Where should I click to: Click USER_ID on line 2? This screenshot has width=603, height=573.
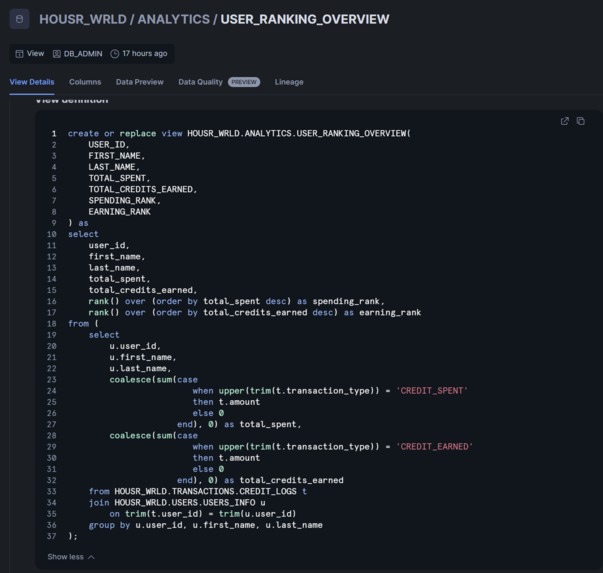(x=107, y=145)
